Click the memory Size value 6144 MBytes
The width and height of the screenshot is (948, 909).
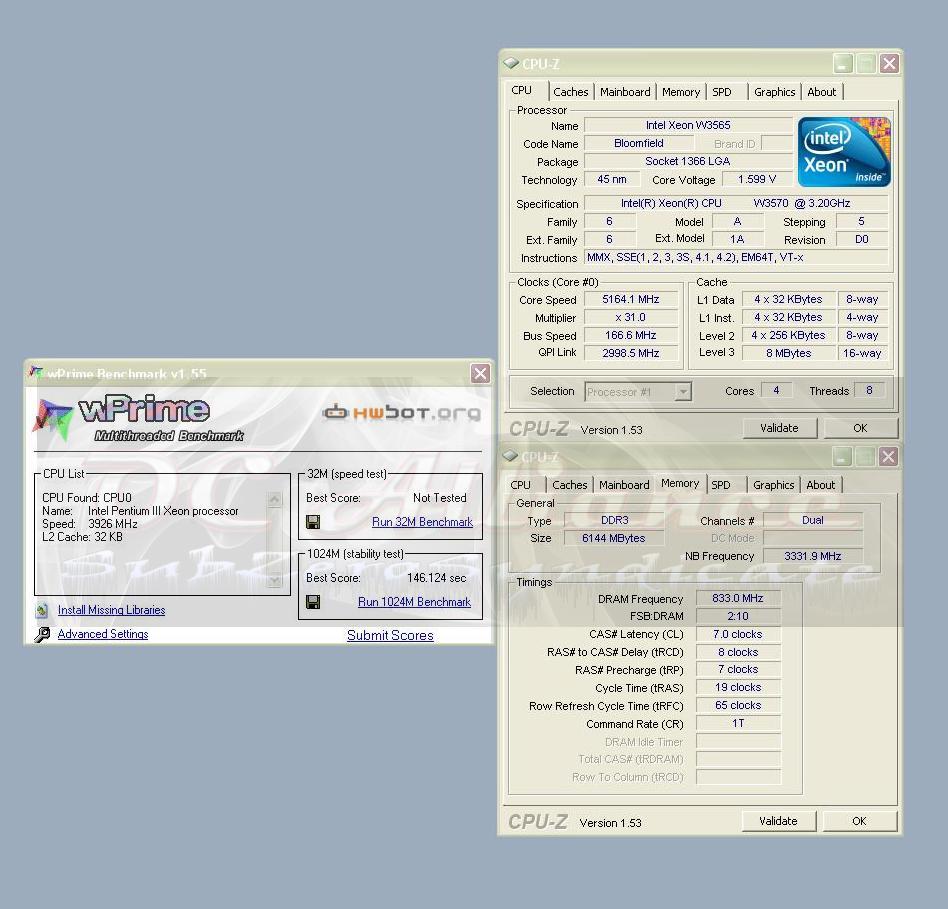click(x=614, y=538)
